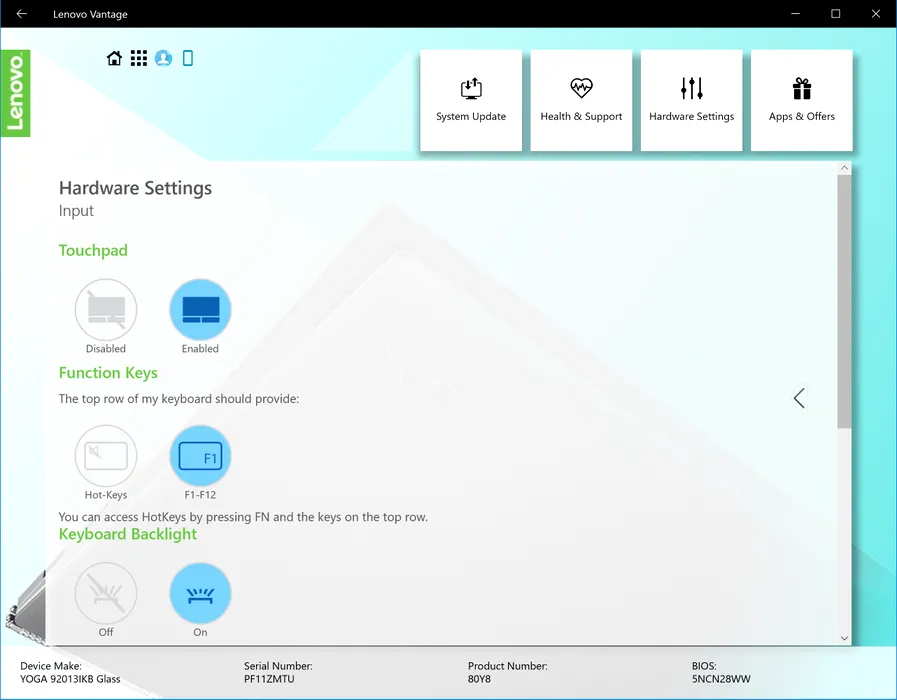This screenshot has width=897, height=700.
Task: Click the vertical scrollbar thumb
Action: click(844, 301)
